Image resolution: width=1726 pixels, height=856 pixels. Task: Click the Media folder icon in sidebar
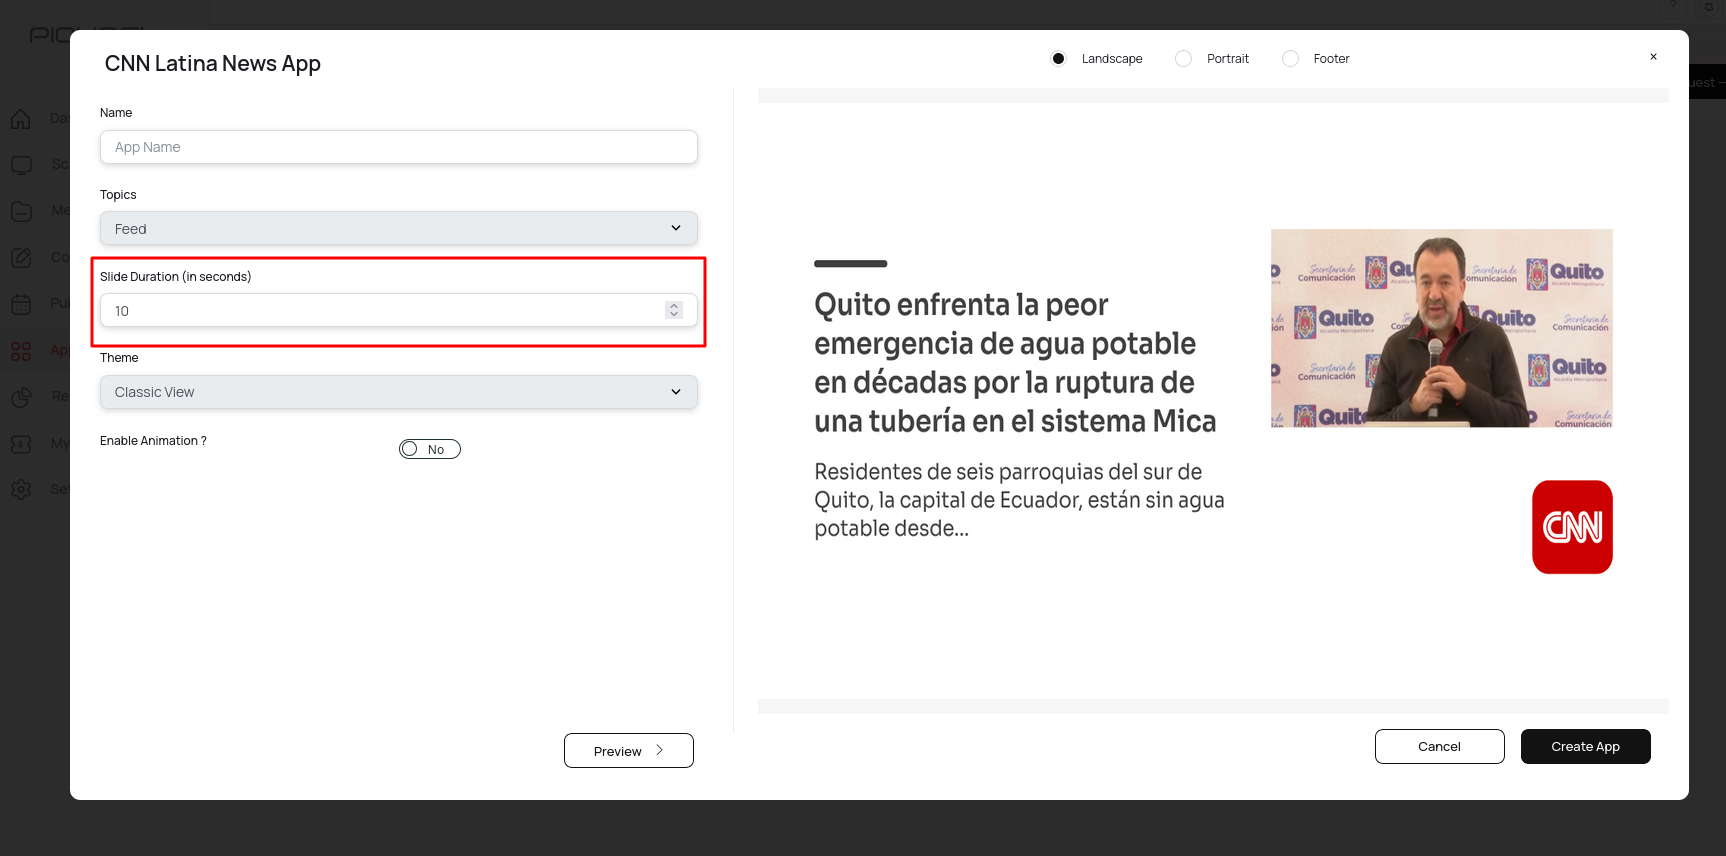tap(21, 211)
